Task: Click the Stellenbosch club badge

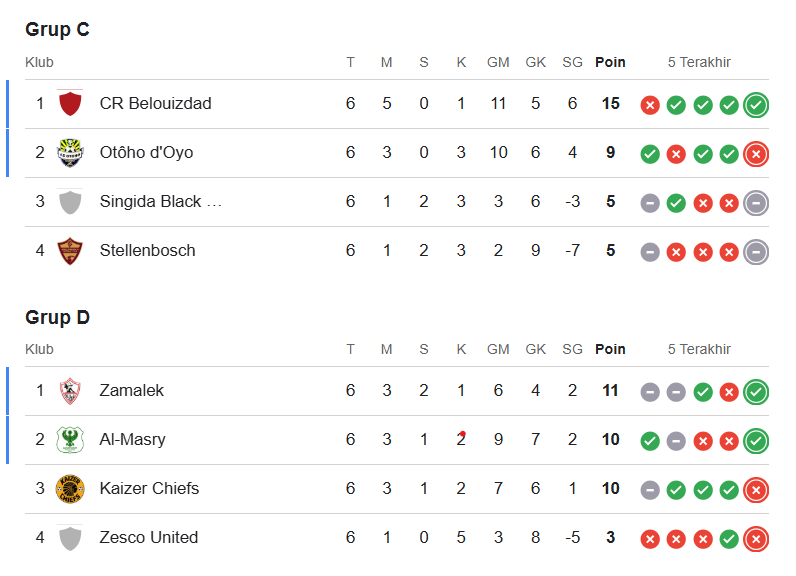Action: point(70,250)
